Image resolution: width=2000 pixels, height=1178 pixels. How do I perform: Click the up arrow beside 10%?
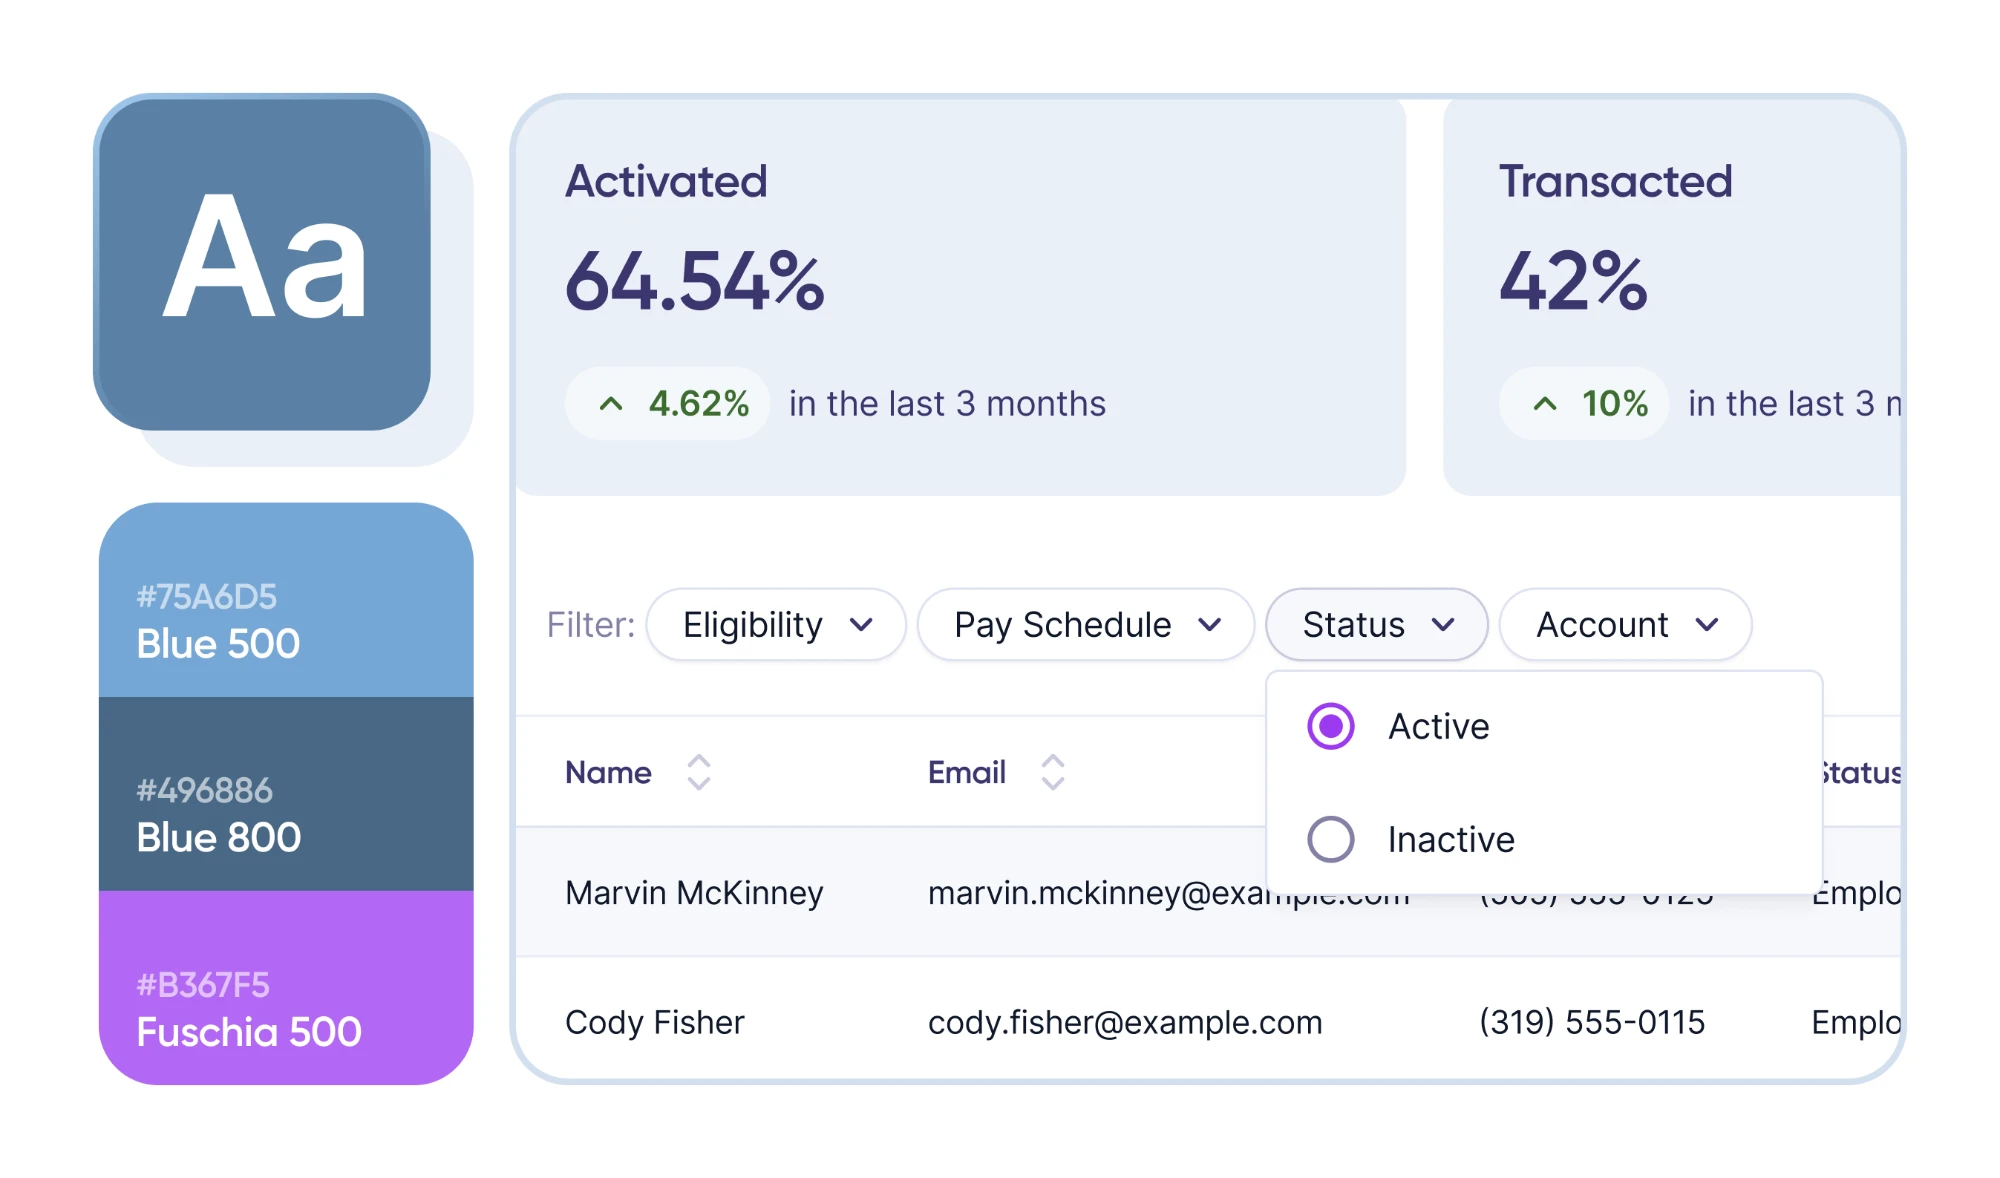point(1545,404)
